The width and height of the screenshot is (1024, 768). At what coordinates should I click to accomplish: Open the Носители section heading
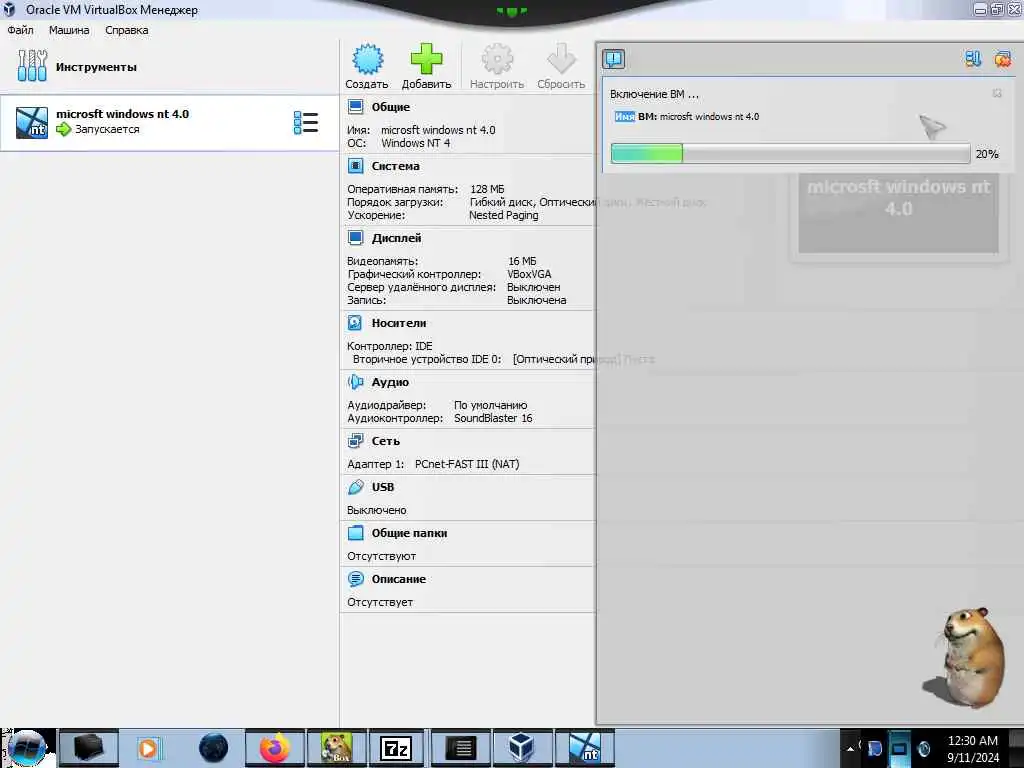click(398, 323)
